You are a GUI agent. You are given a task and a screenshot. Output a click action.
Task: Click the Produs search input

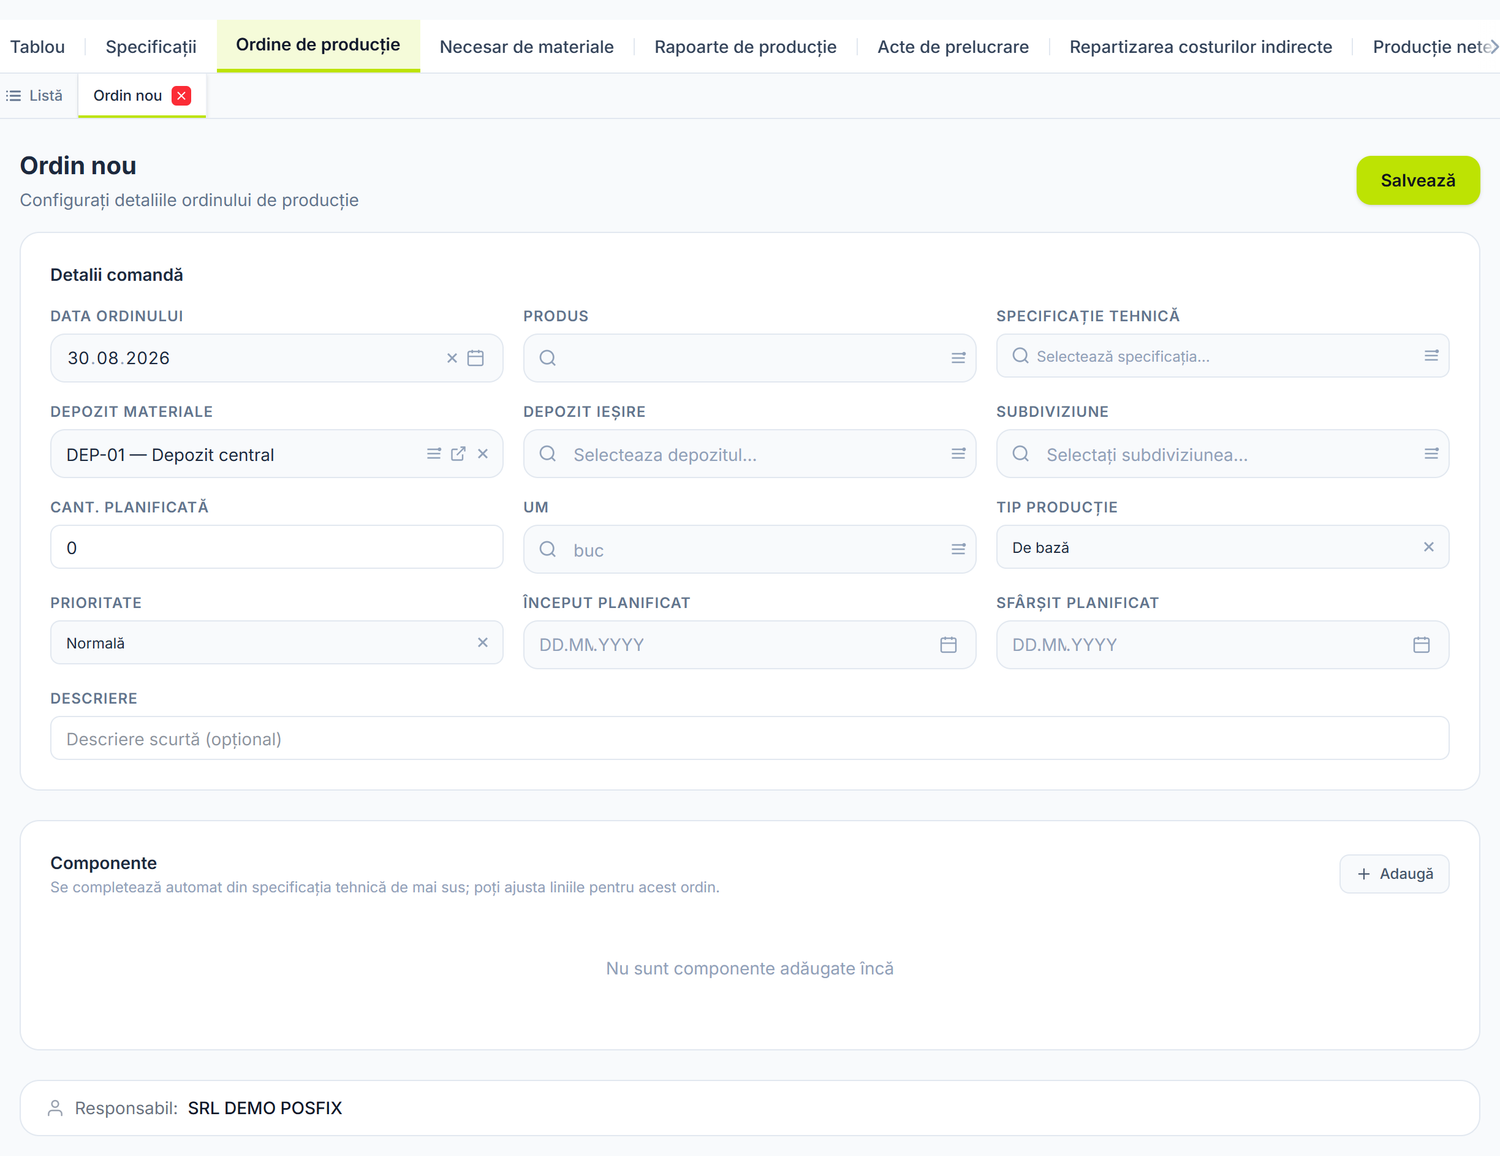(x=750, y=358)
